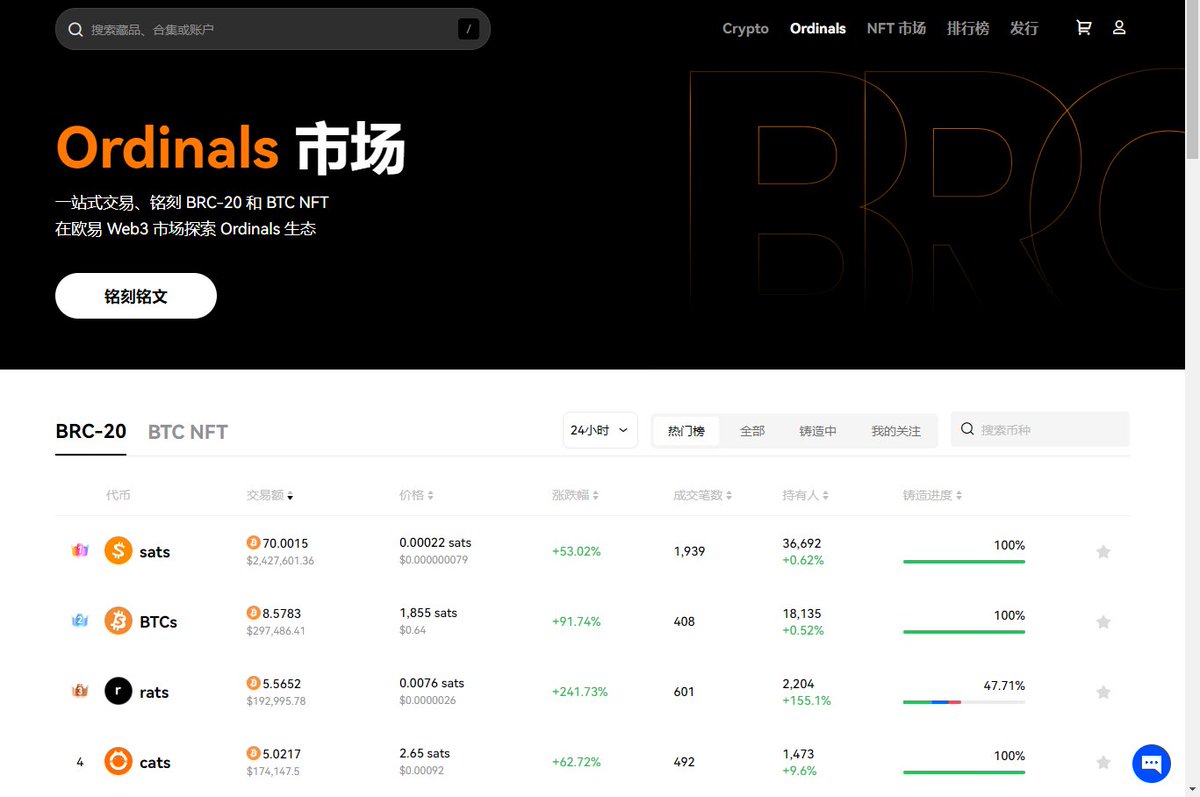Open the 排行榜 nav menu
Screen dimensions: 1200x797
pos(968,29)
